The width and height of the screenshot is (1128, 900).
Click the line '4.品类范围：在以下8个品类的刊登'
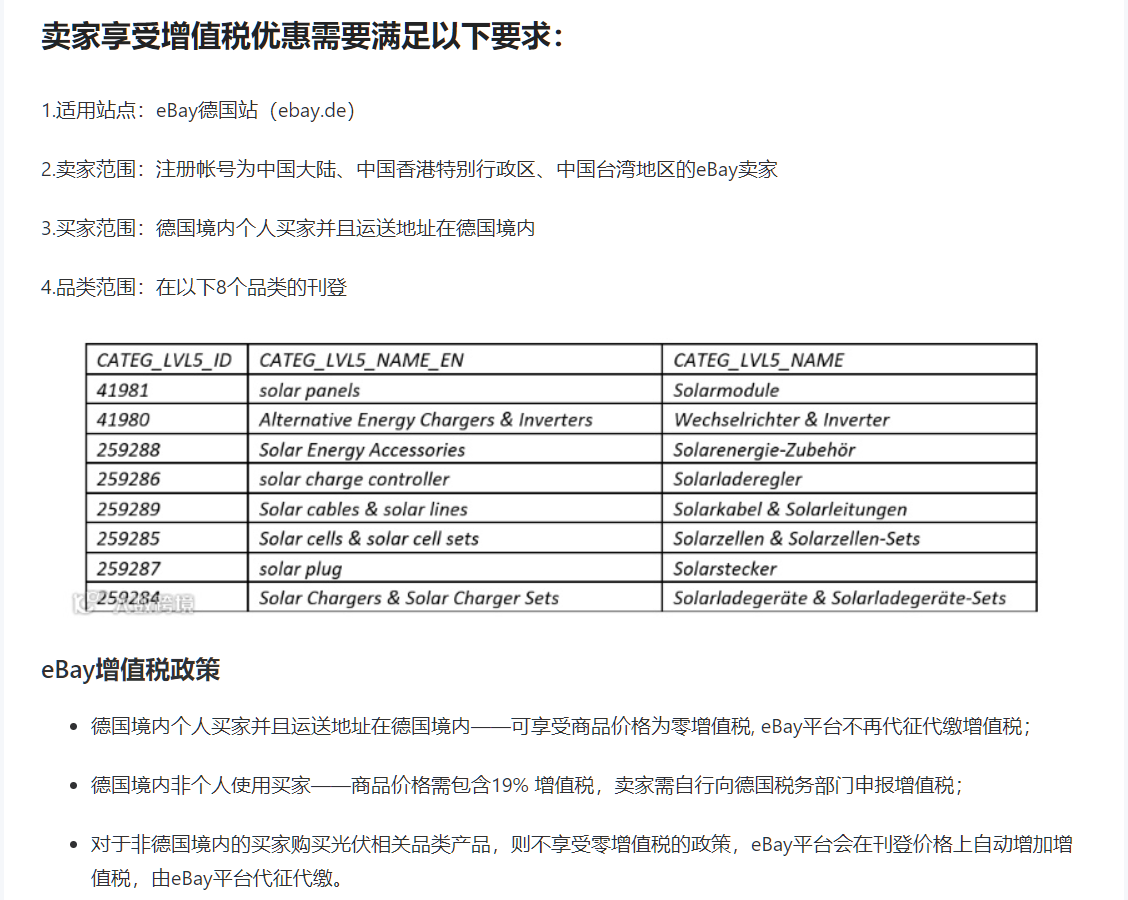194,288
